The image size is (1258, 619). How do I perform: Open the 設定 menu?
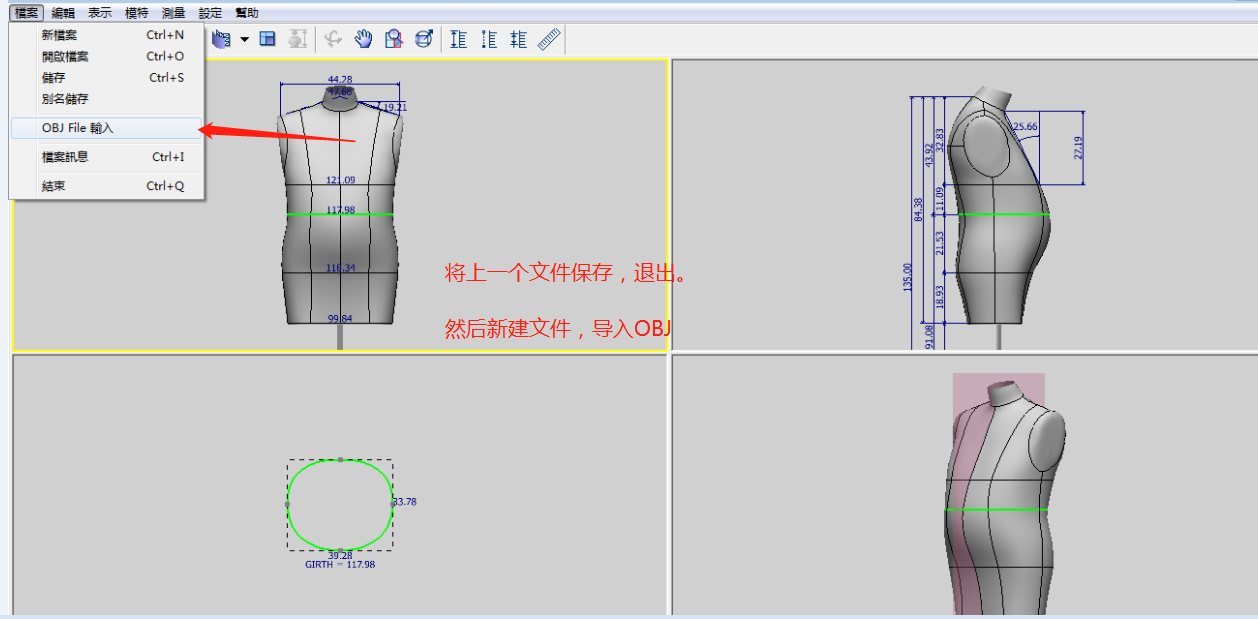click(x=210, y=13)
